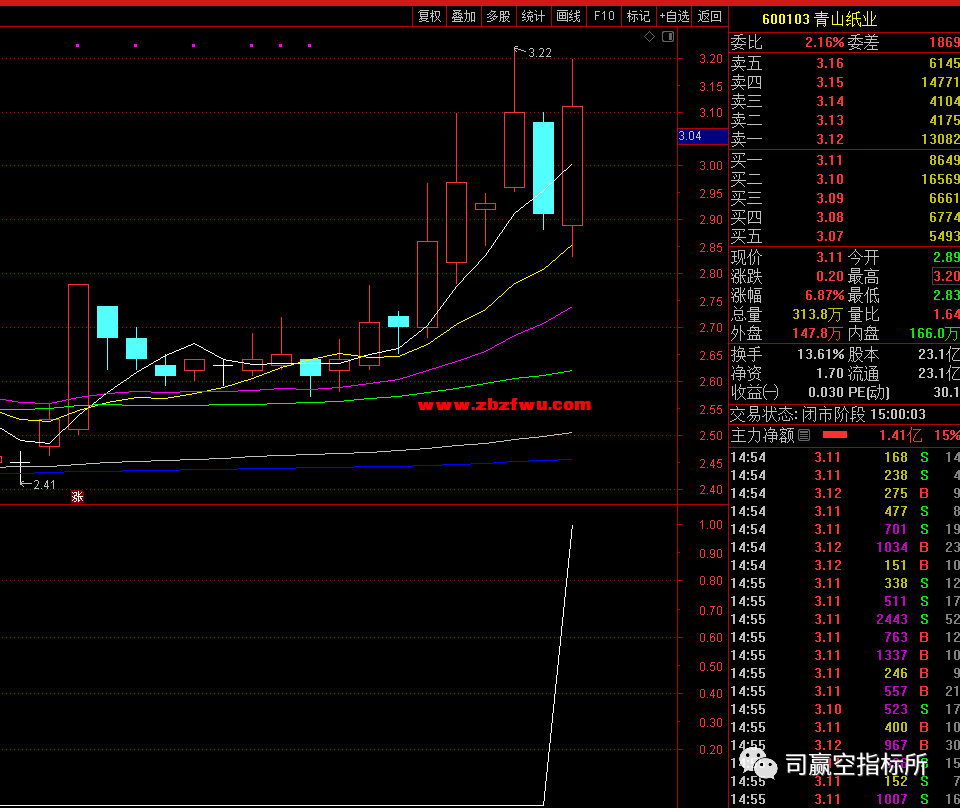The height and width of the screenshot is (808, 960).
Task: Click the 涨跌 value 0.20
Action: [830, 276]
